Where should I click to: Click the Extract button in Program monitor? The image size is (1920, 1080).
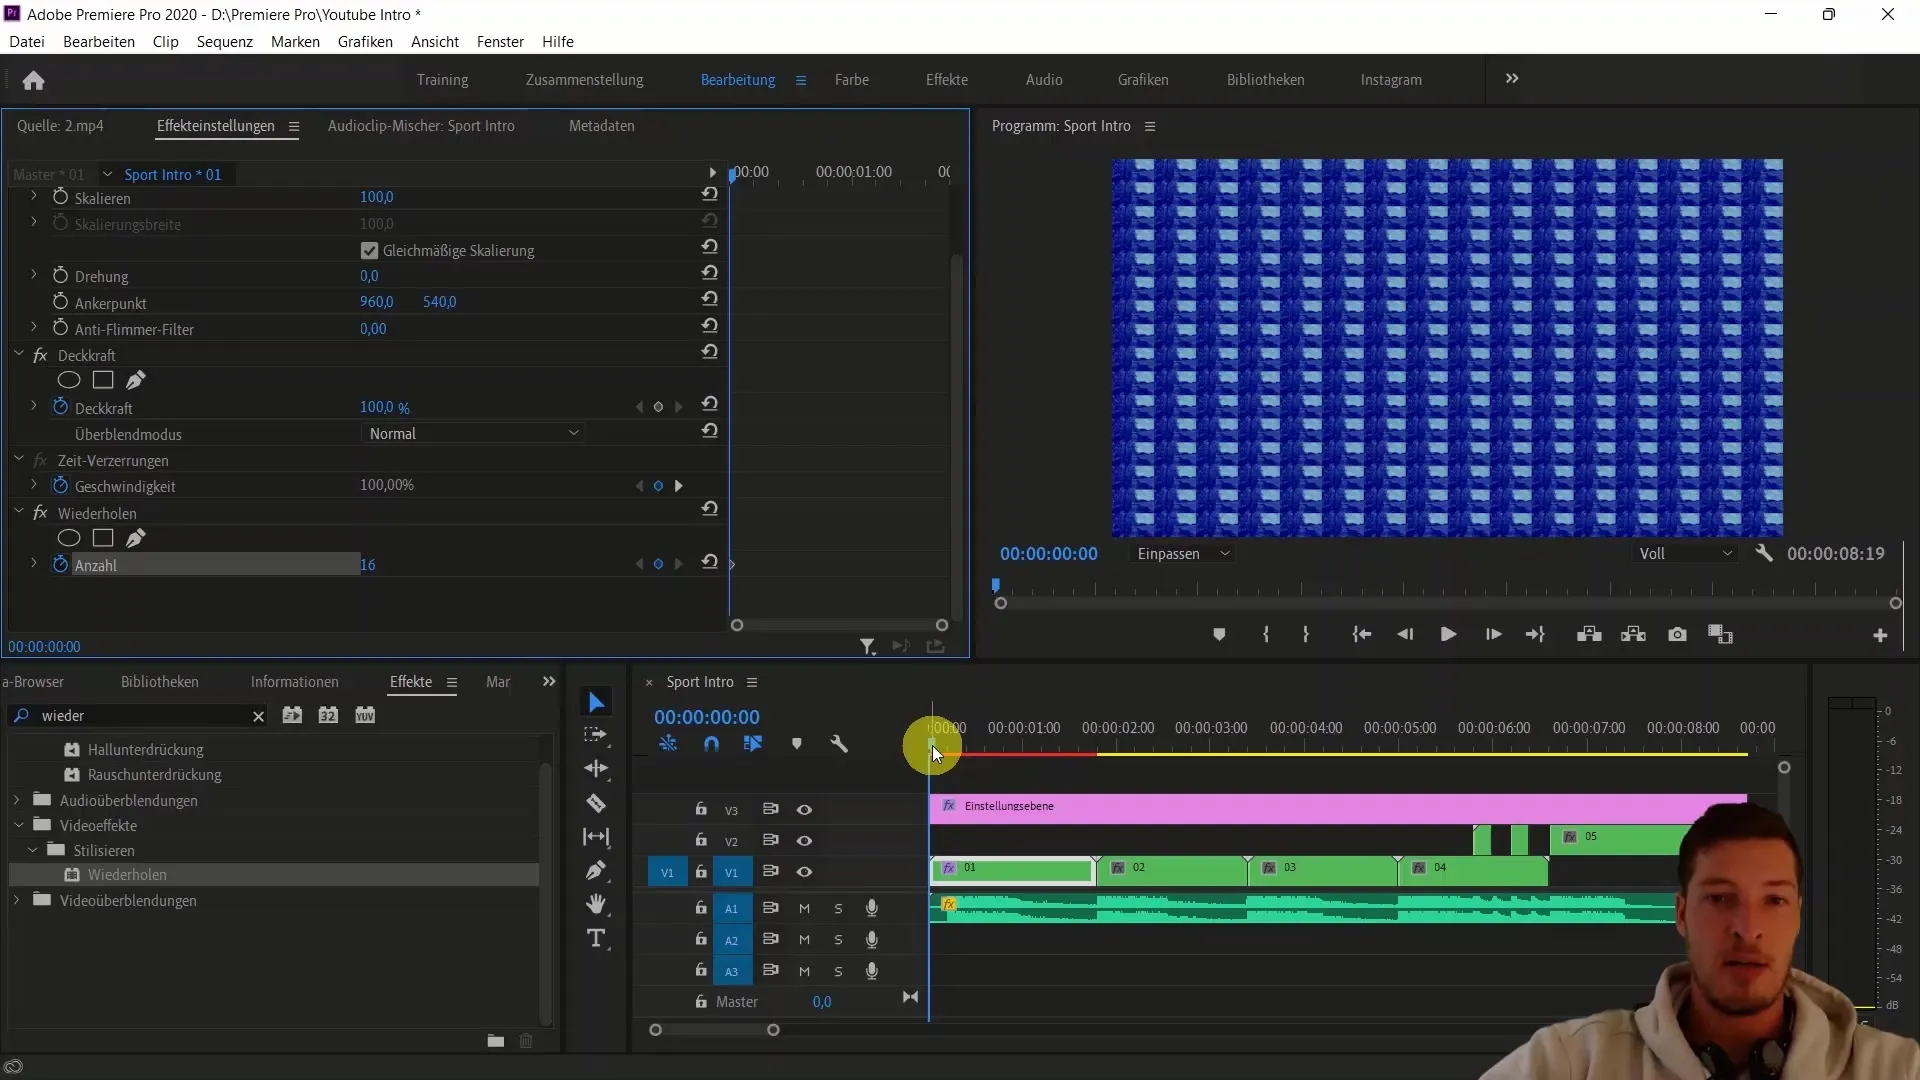[x=1633, y=635]
